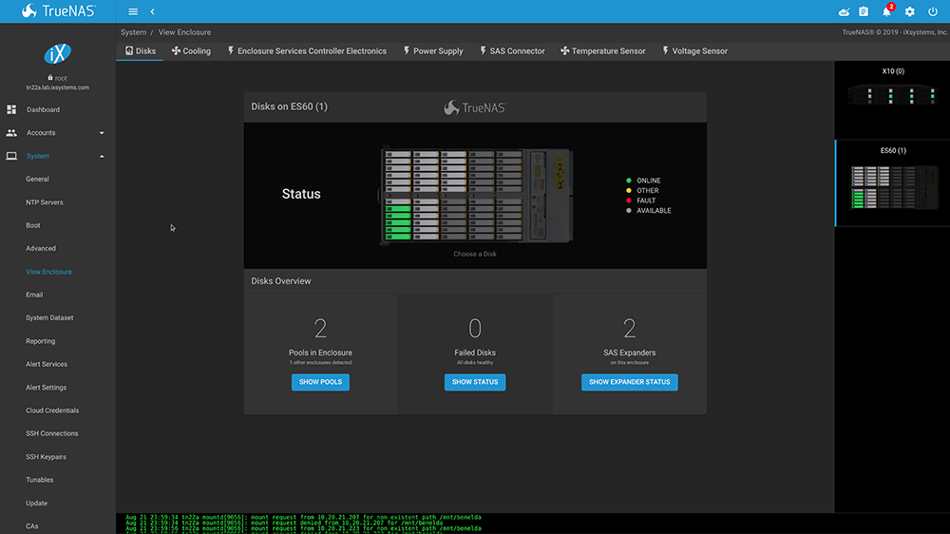Click the Accounts people icon
The image size is (950, 534).
click(12, 133)
